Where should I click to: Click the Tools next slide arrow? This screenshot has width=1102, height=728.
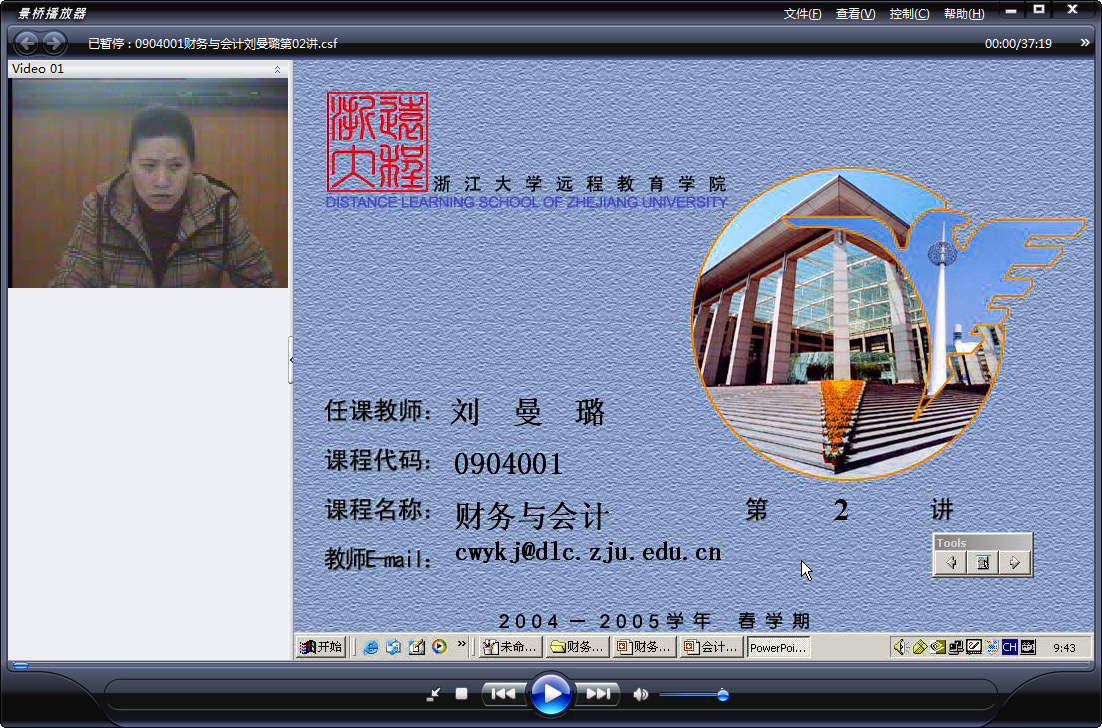pos(1013,562)
